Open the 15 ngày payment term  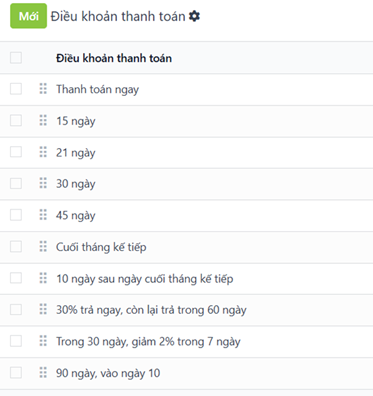[x=76, y=121]
